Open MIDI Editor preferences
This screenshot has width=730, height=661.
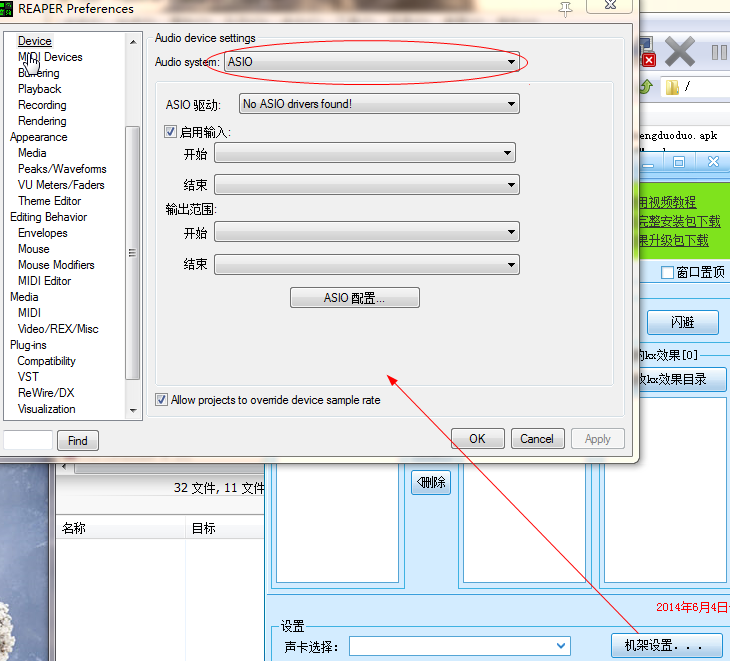(x=44, y=281)
